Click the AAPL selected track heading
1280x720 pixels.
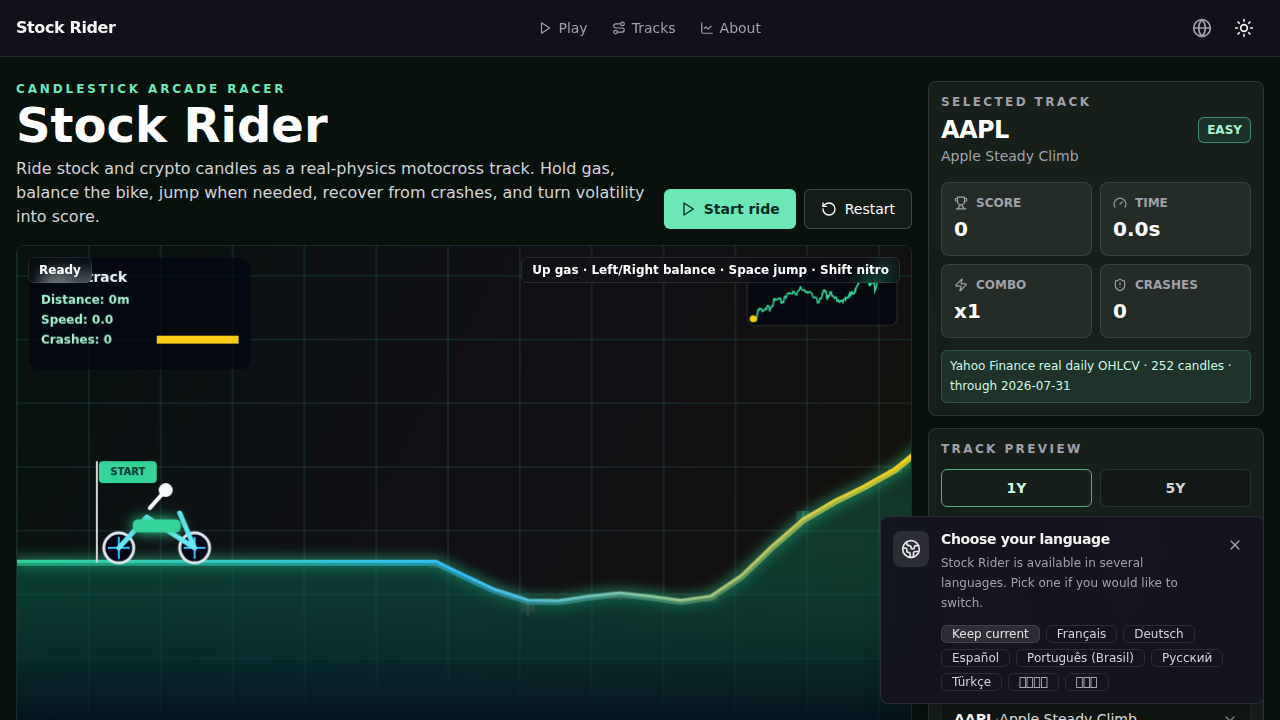(975, 130)
